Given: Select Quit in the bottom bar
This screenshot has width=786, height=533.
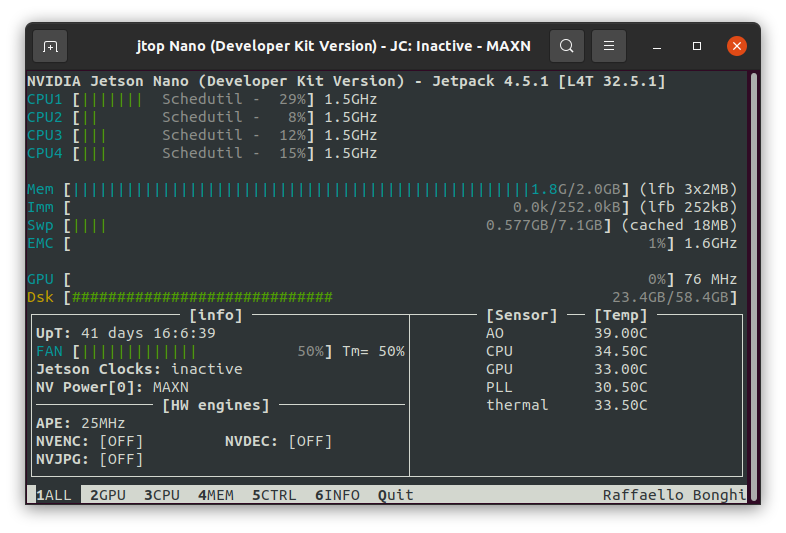Looking at the screenshot, I should 396,495.
